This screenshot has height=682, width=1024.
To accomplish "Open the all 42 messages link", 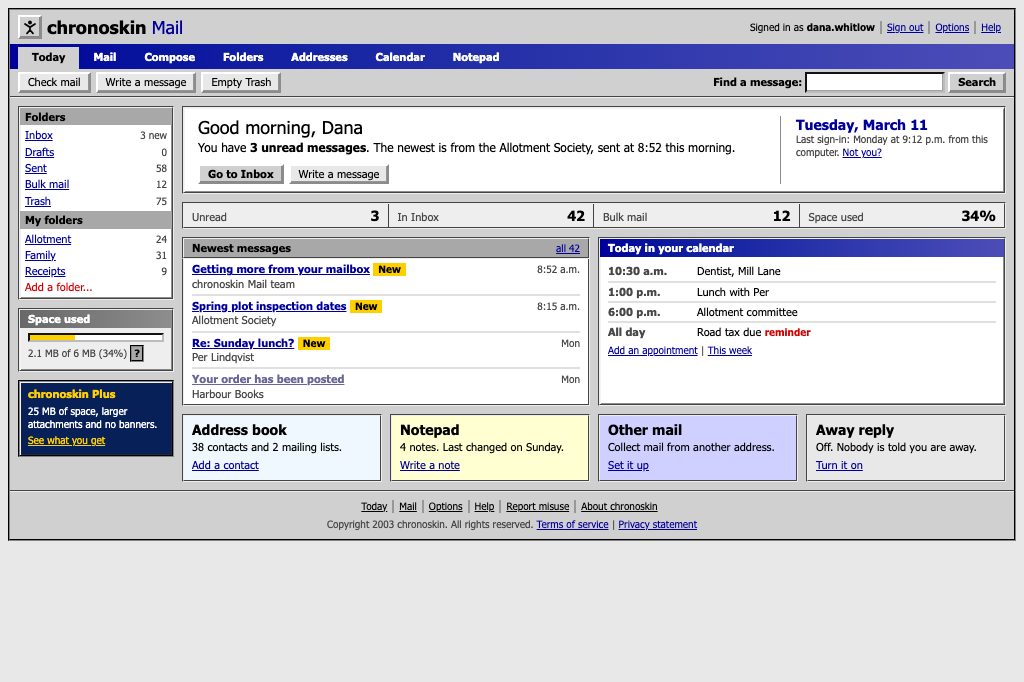I will point(568,249).
